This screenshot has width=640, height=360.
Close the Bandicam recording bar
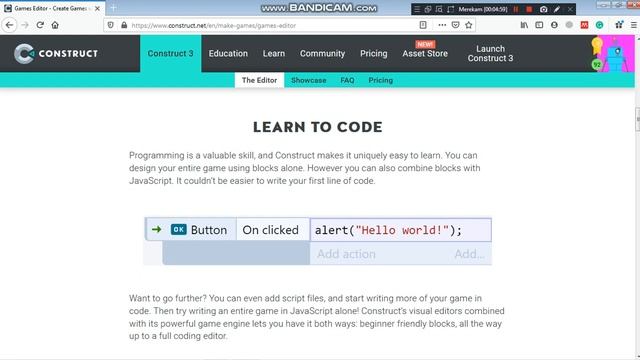point(570,9)
